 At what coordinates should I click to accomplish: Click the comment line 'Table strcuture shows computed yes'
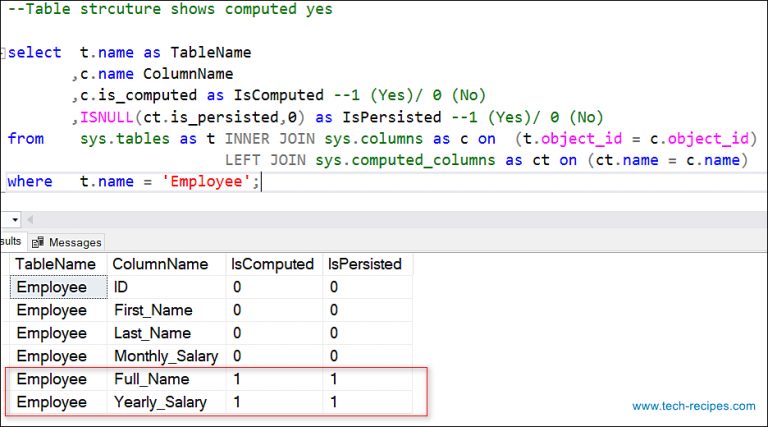(170, 9)
